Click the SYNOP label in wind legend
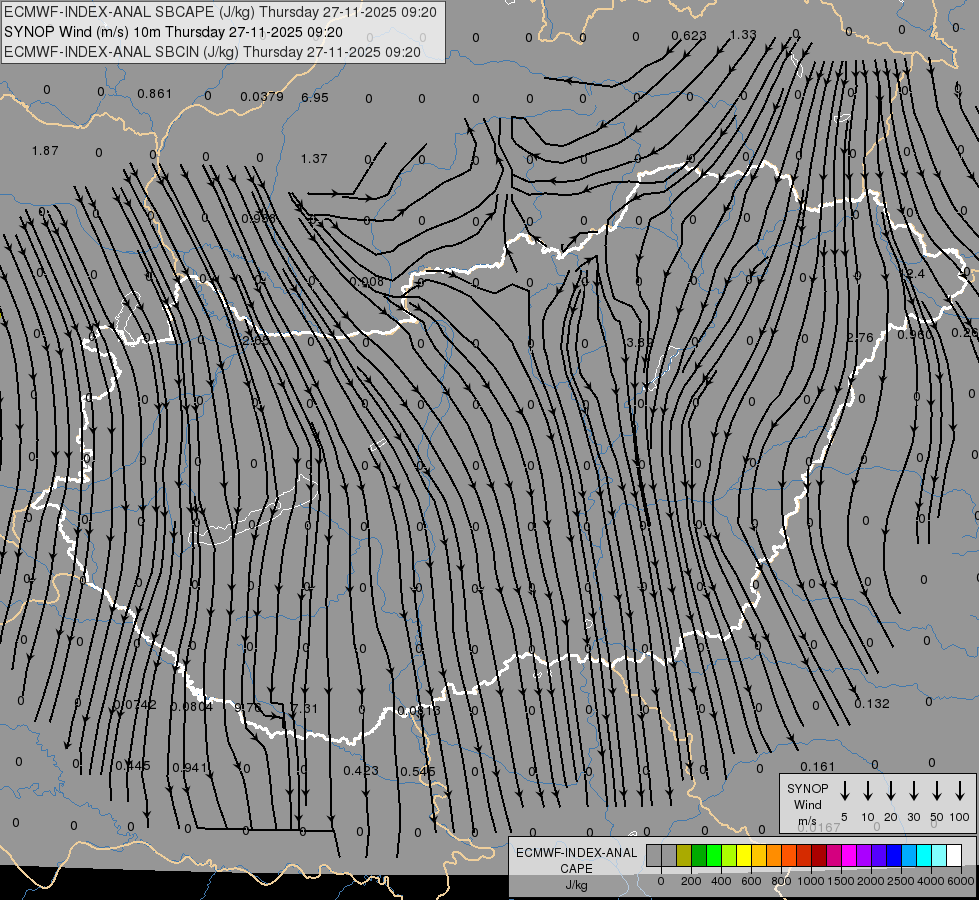The height and width of the screenshot is (900, 979). [x=807, y=788]
